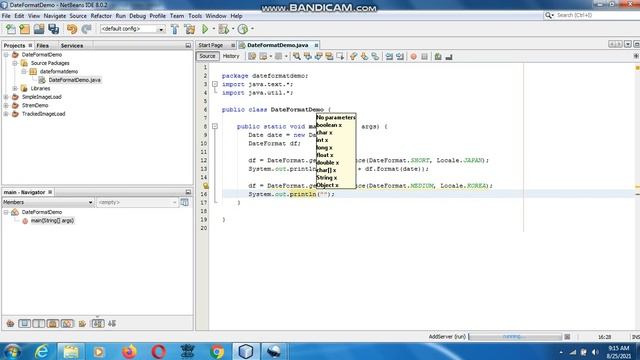The height and width of the screenshot is (360, 640).
Task: Open Google Chrome from the taskbar
Action: pyautogui.click(x=217, y=351)
